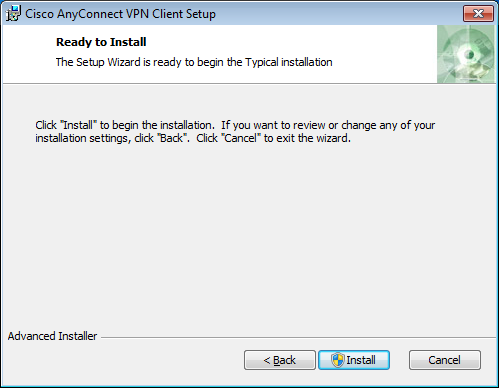
Task: Click the "Setup Wizard is ready" subtitle text
Action: point(194,62)
